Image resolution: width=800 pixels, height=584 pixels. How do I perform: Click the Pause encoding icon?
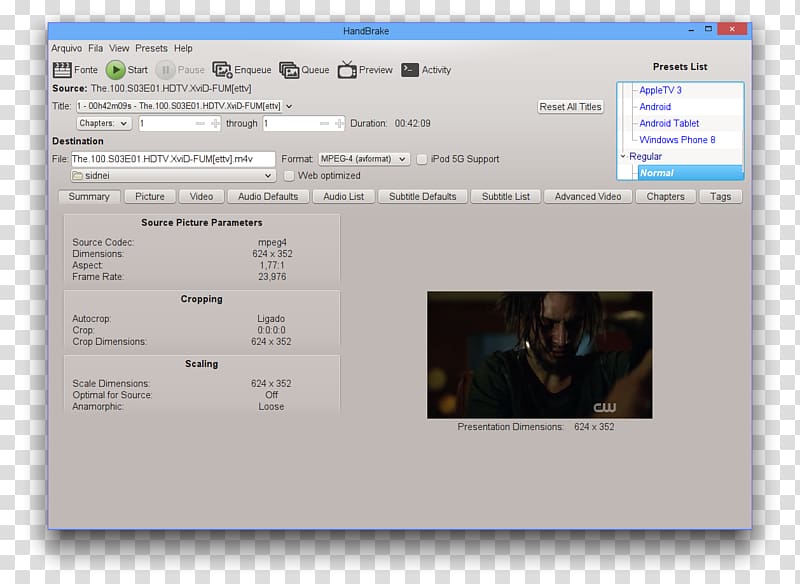tap(165, 70)
